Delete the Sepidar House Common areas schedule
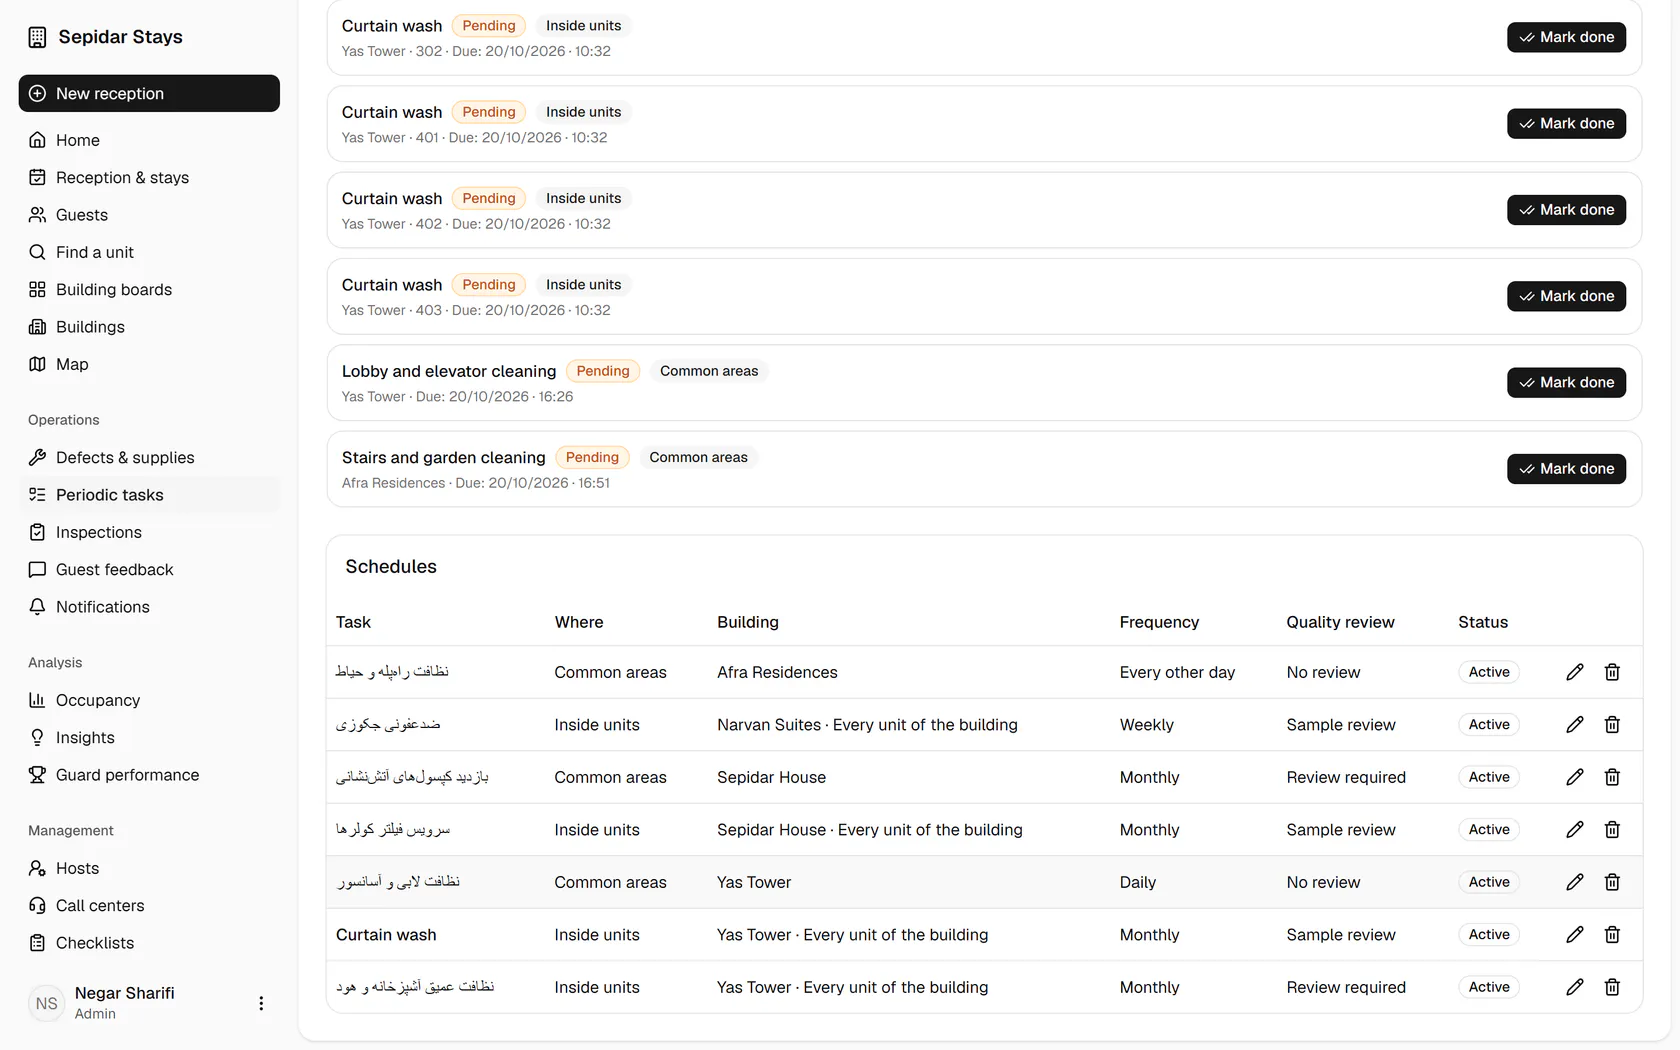The width and height of the screenshot is (1680, 1050). [1612, 777]
